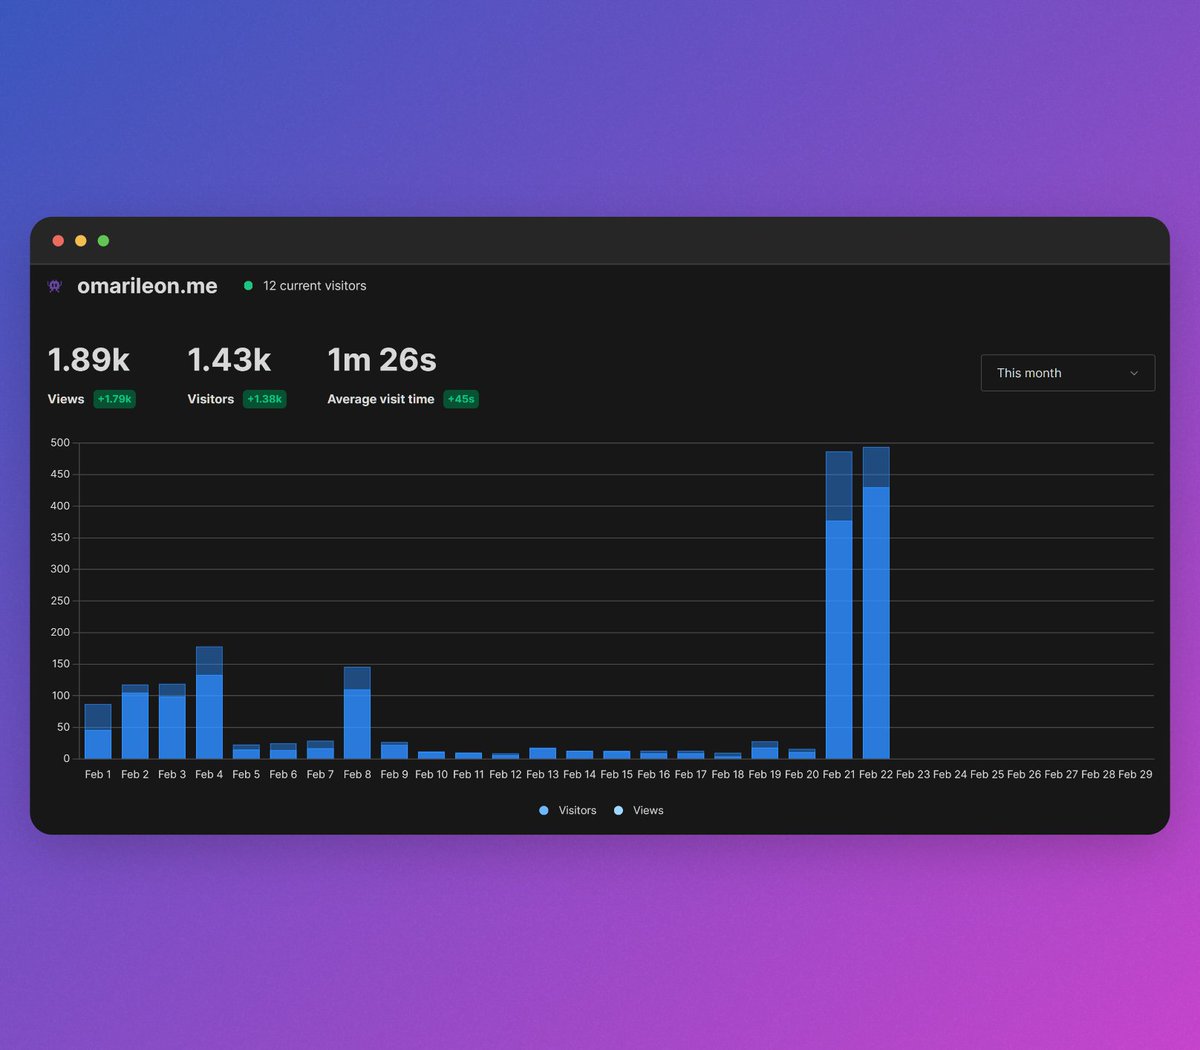Click the Feb 9 bar in the chart

pyautogui.click(x=394, y=750)
